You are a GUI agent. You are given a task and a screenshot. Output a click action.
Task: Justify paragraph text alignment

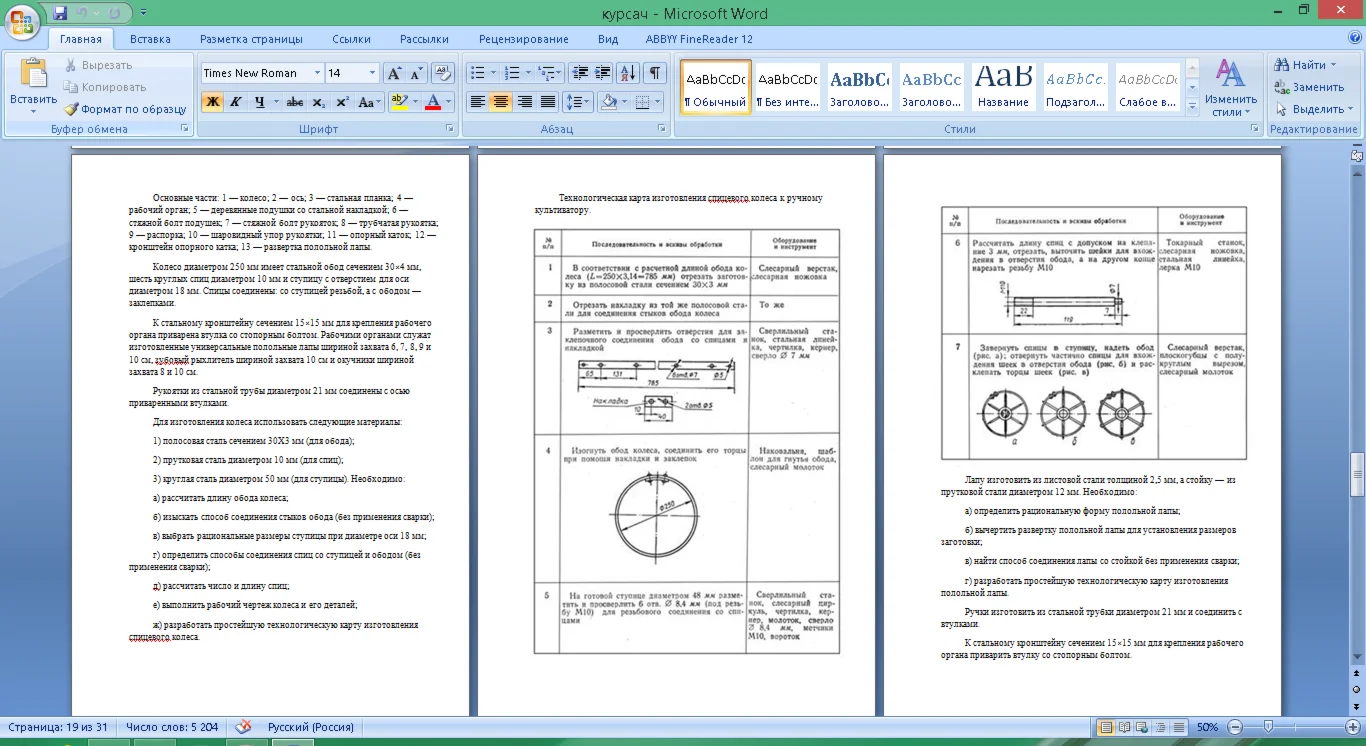coord(548,102)
